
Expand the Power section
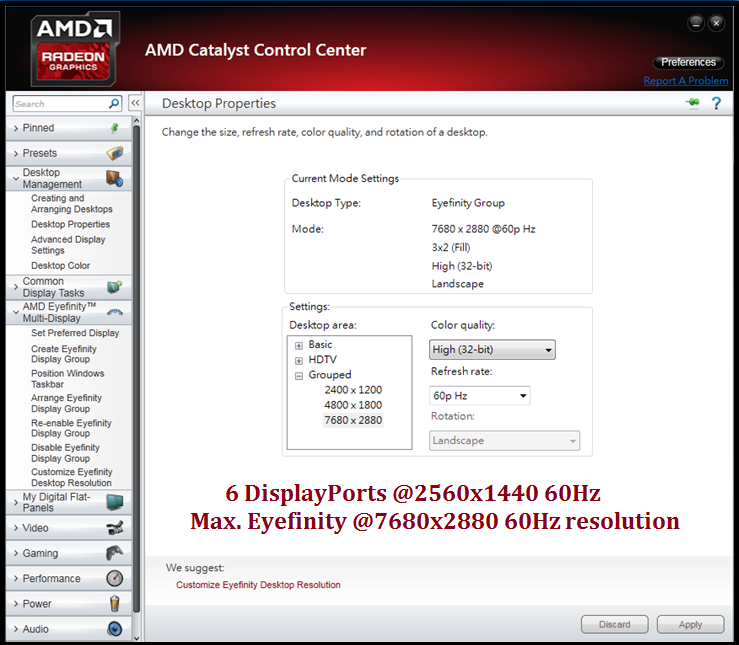(16, 604)
